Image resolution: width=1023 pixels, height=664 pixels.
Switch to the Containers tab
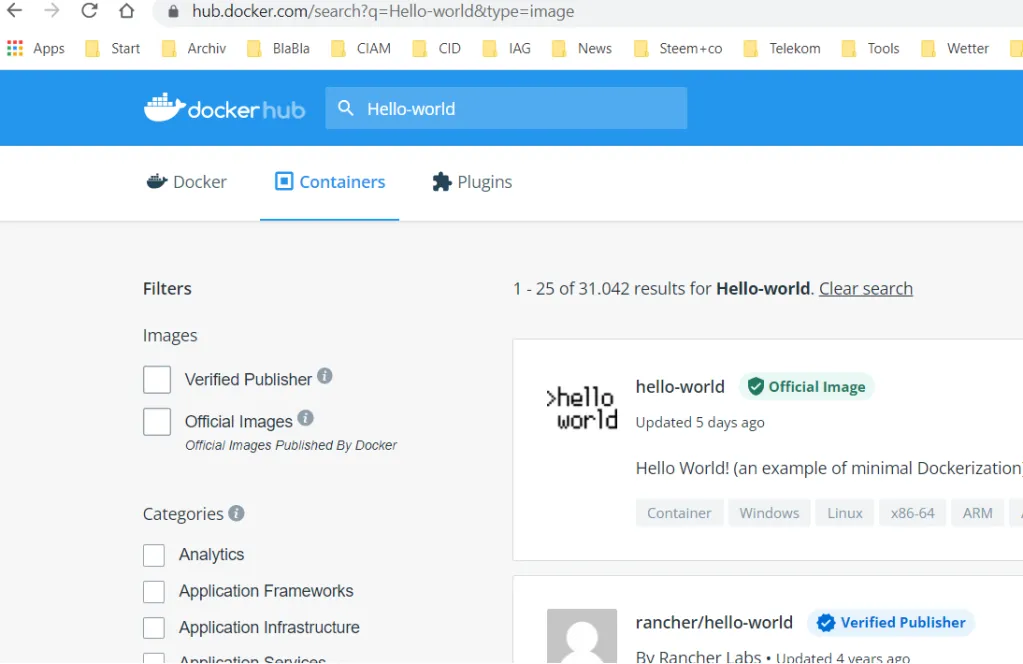pyautogui.click(x=329, y=182)
